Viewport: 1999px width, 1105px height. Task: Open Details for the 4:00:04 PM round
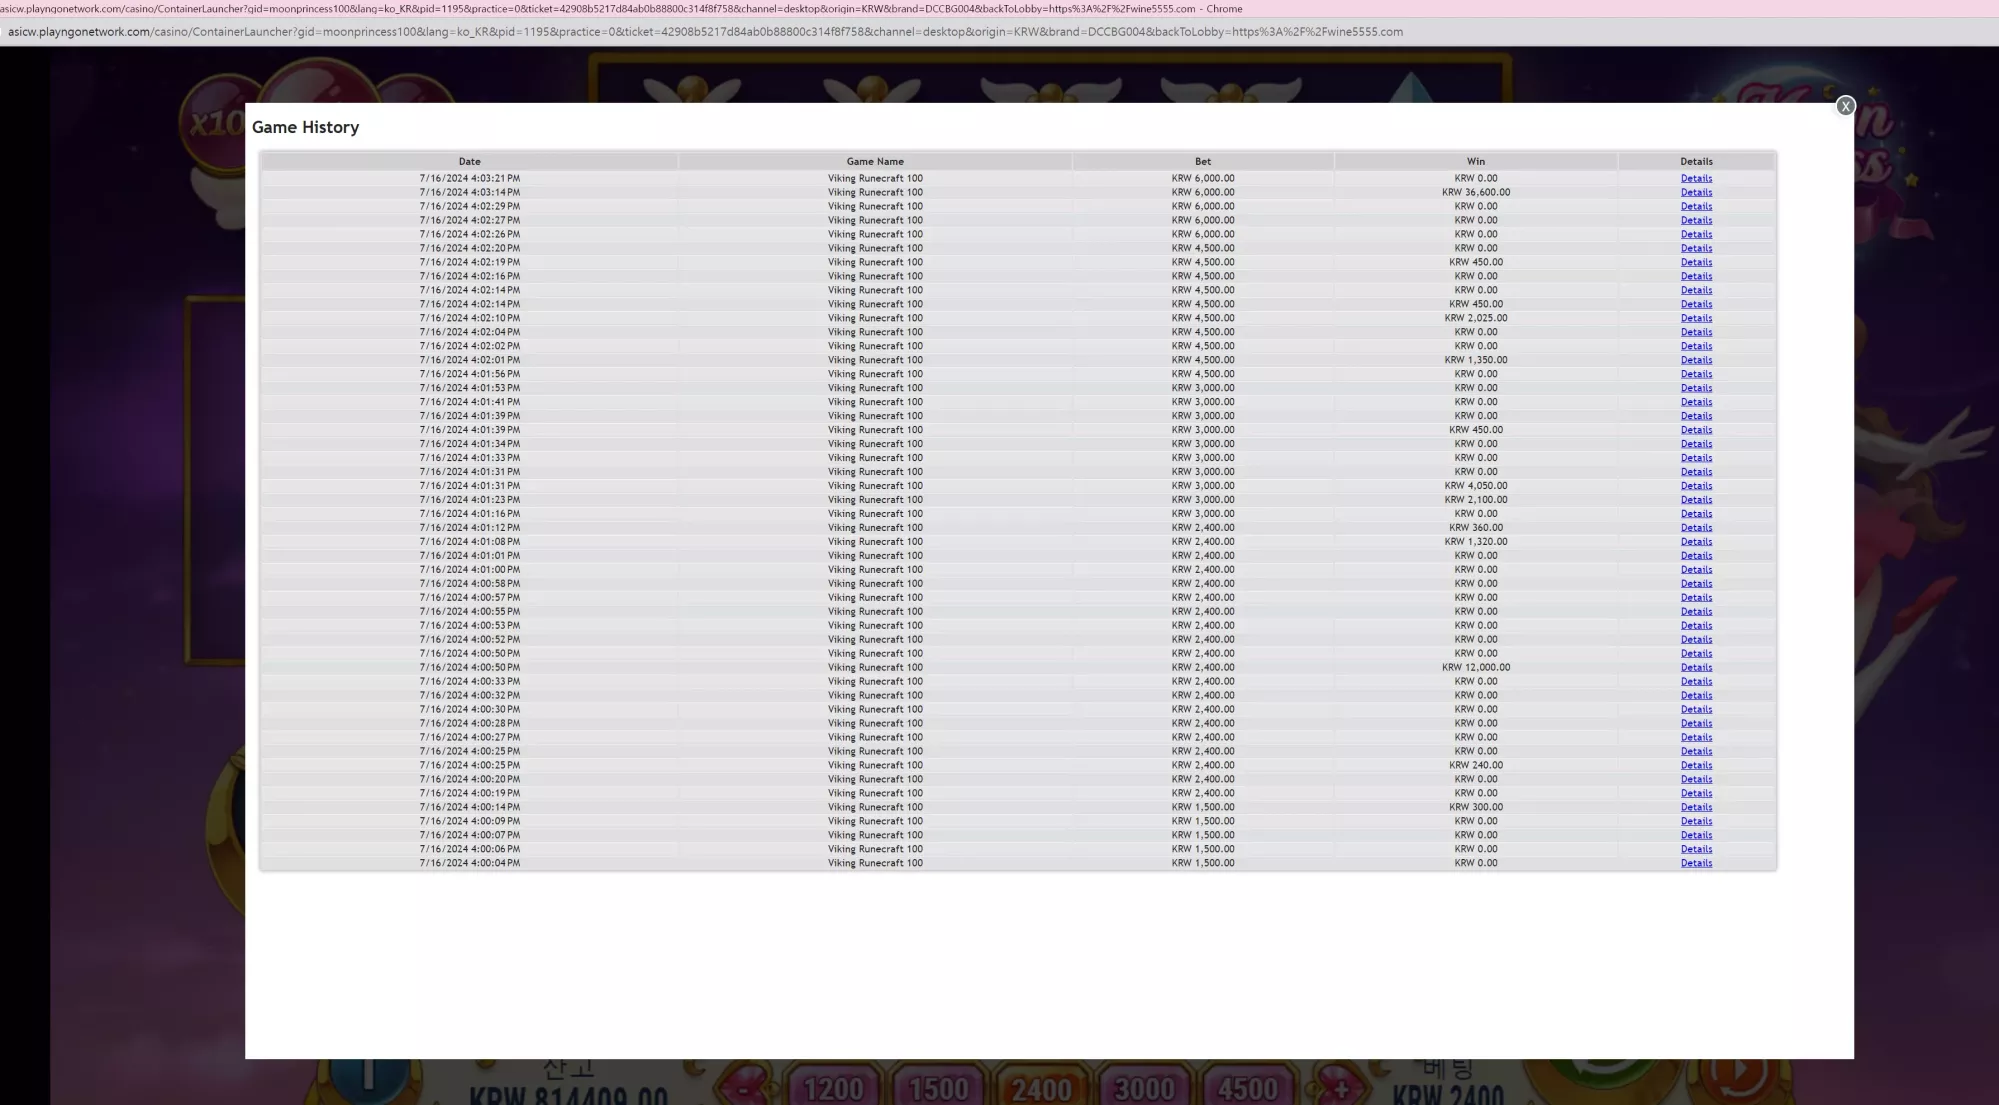click(x=1696, y=864)
